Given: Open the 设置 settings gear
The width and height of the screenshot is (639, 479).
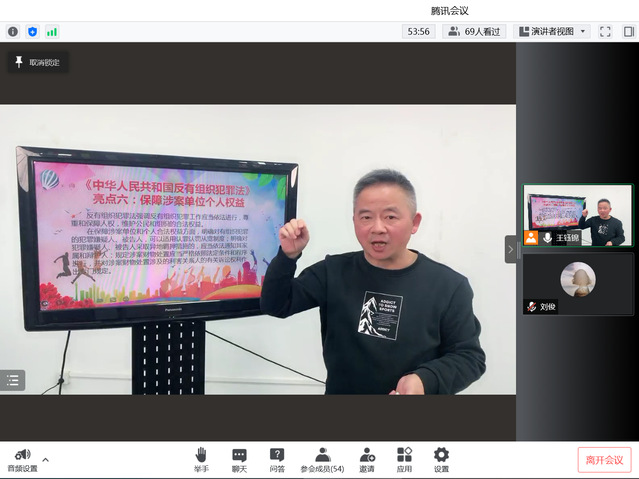Looking at the screenshot, I should 441,460.
